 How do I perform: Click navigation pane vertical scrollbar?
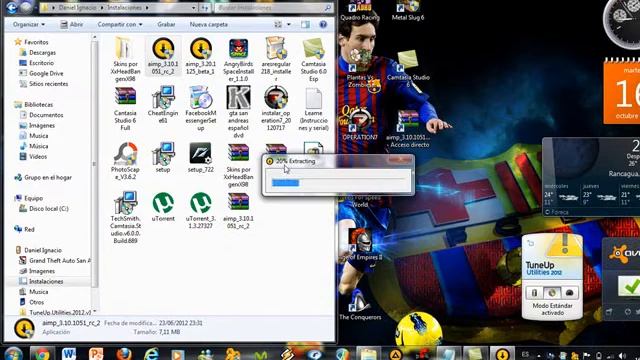pyautogui.click(x=95, y=163)
